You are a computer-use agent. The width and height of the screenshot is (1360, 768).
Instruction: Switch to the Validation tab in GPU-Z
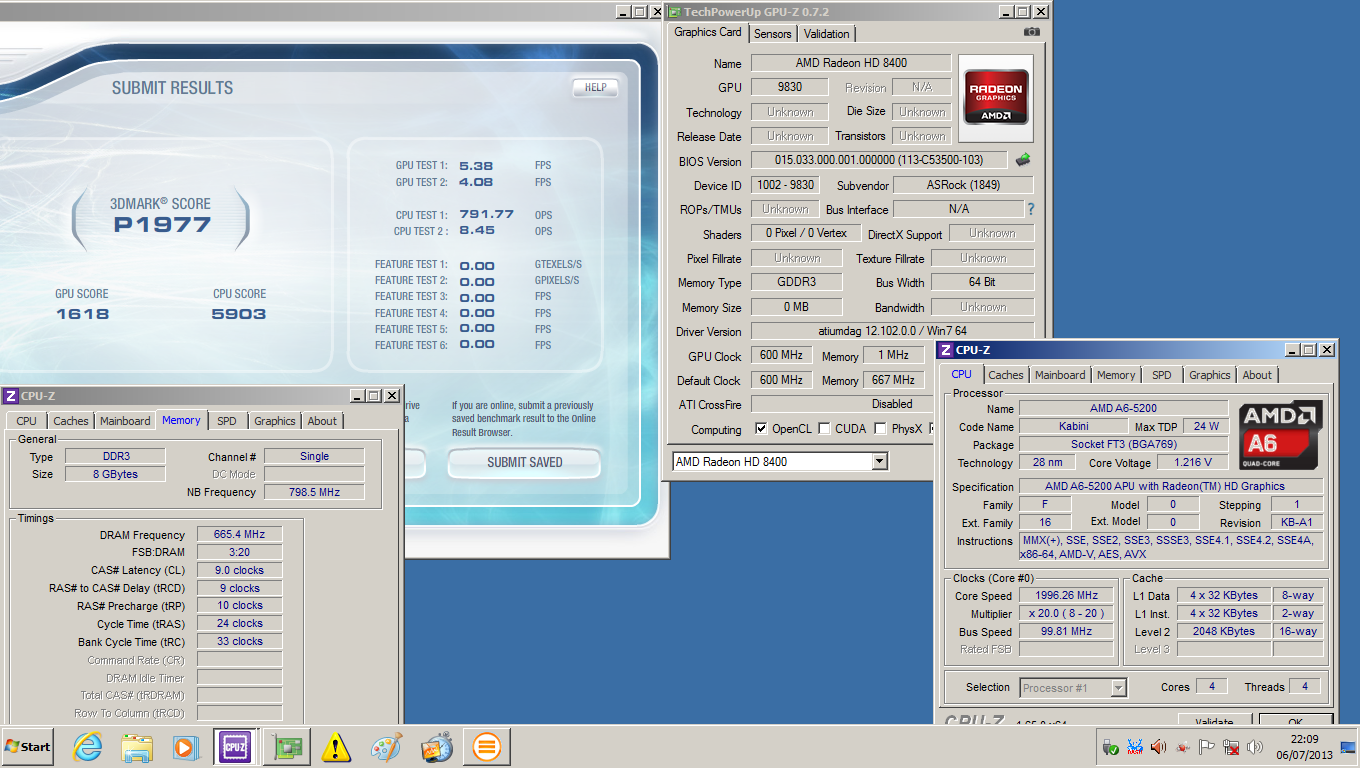point(827,33)
